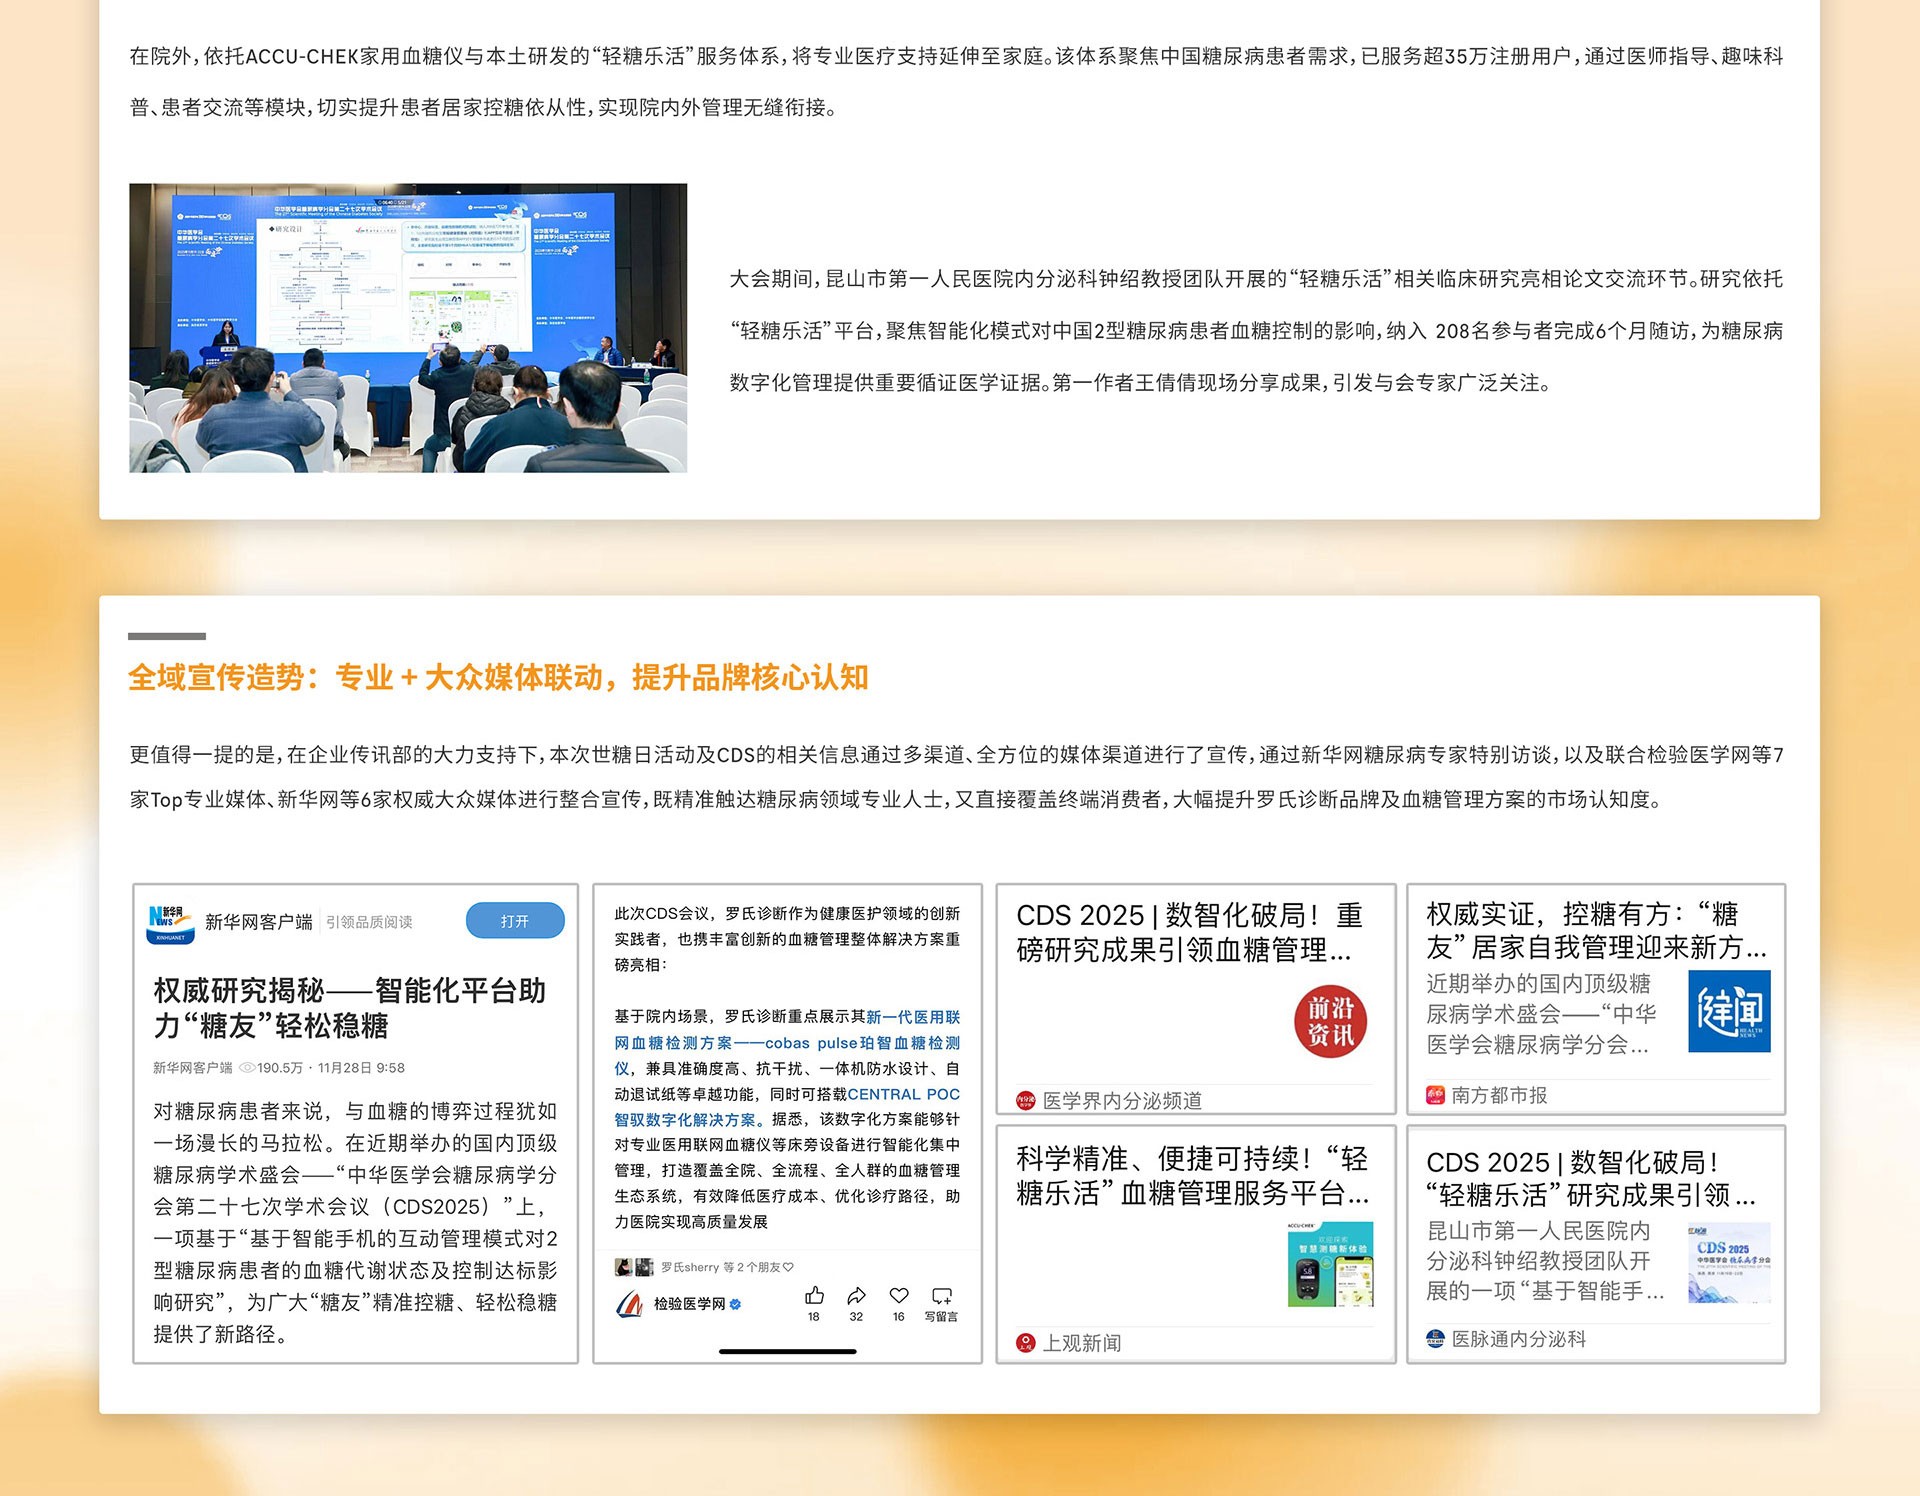Click the 全域宣传造势 orange section heading
The image size is (1920, 1496).
498,678
